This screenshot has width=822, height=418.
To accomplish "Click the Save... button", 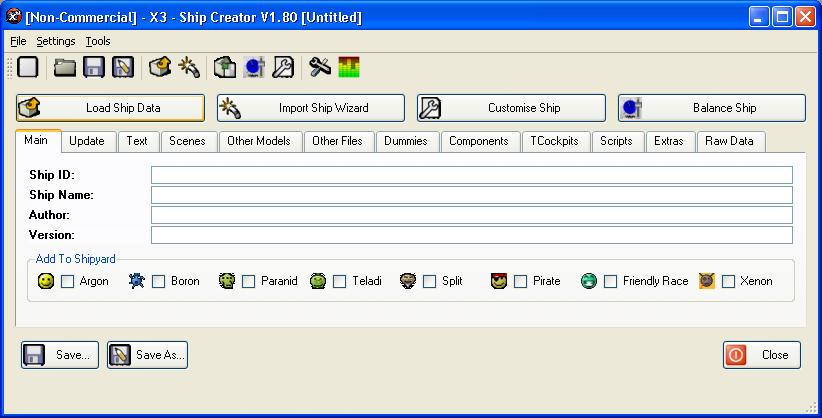I will click(x=60, y=355).
